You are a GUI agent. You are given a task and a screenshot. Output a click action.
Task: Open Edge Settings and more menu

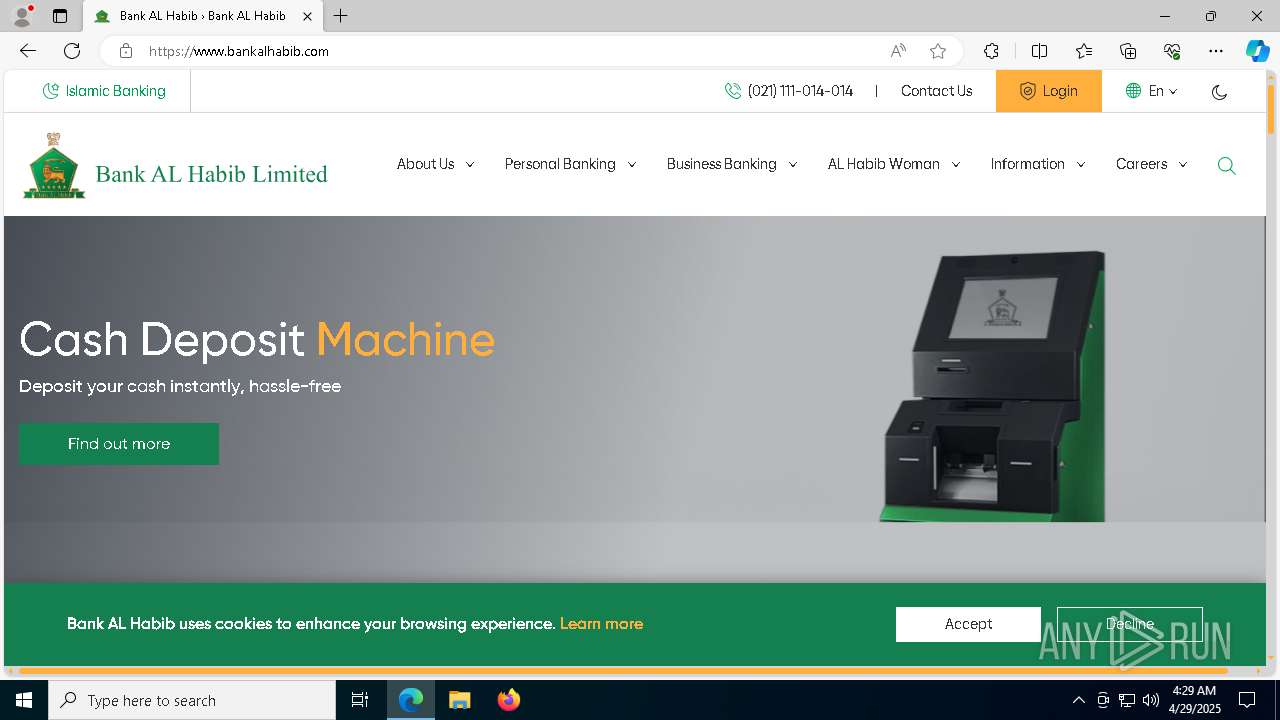(1216, 51)
